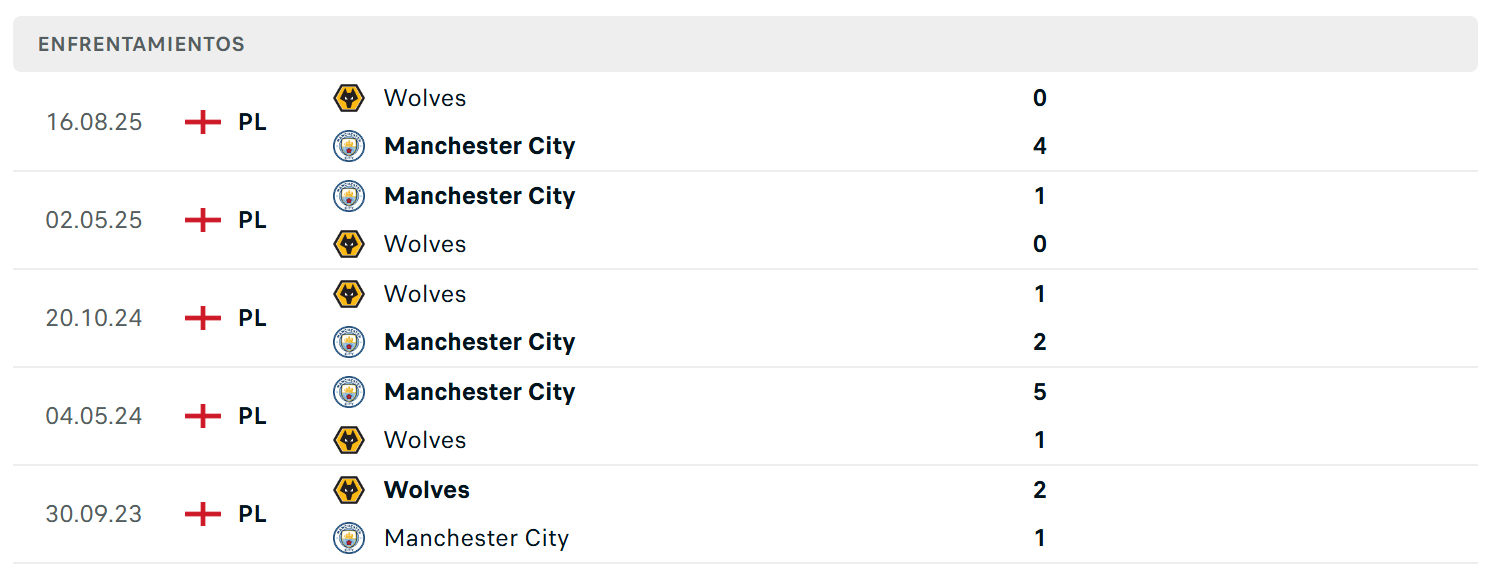Click PL league label for 04.05.24 match
1492x582 pixels.
tap(253, 416)
